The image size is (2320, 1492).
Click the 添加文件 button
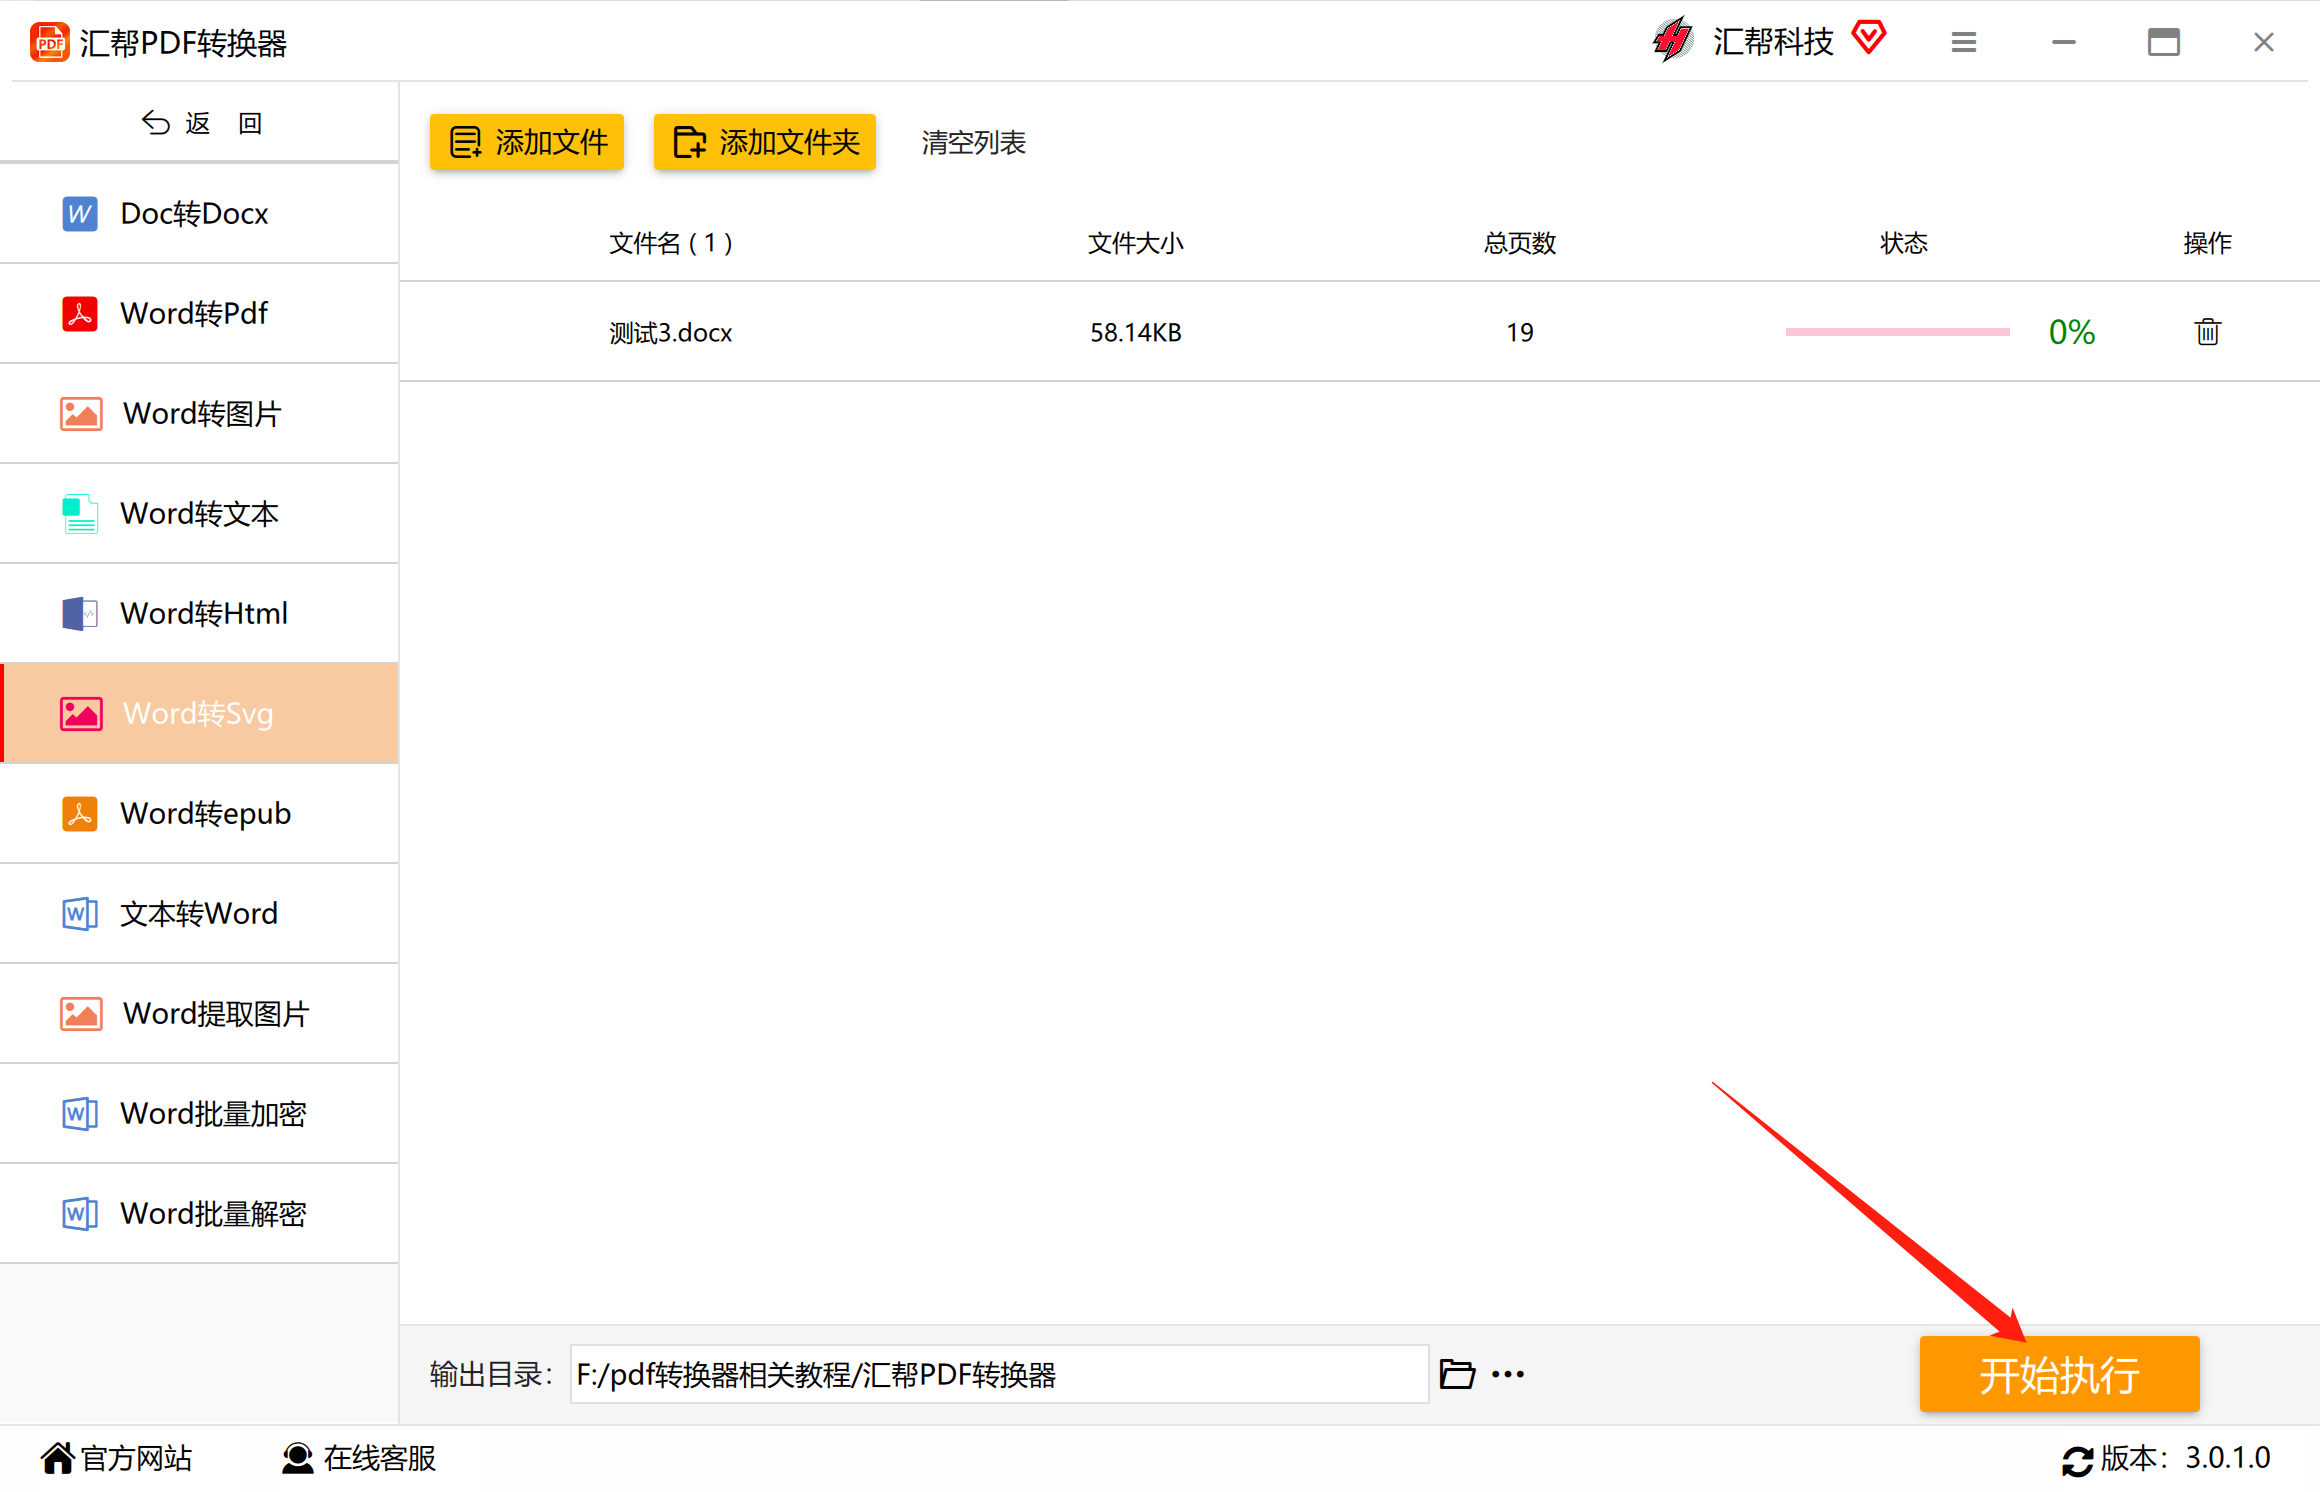[x=527, y=142]
